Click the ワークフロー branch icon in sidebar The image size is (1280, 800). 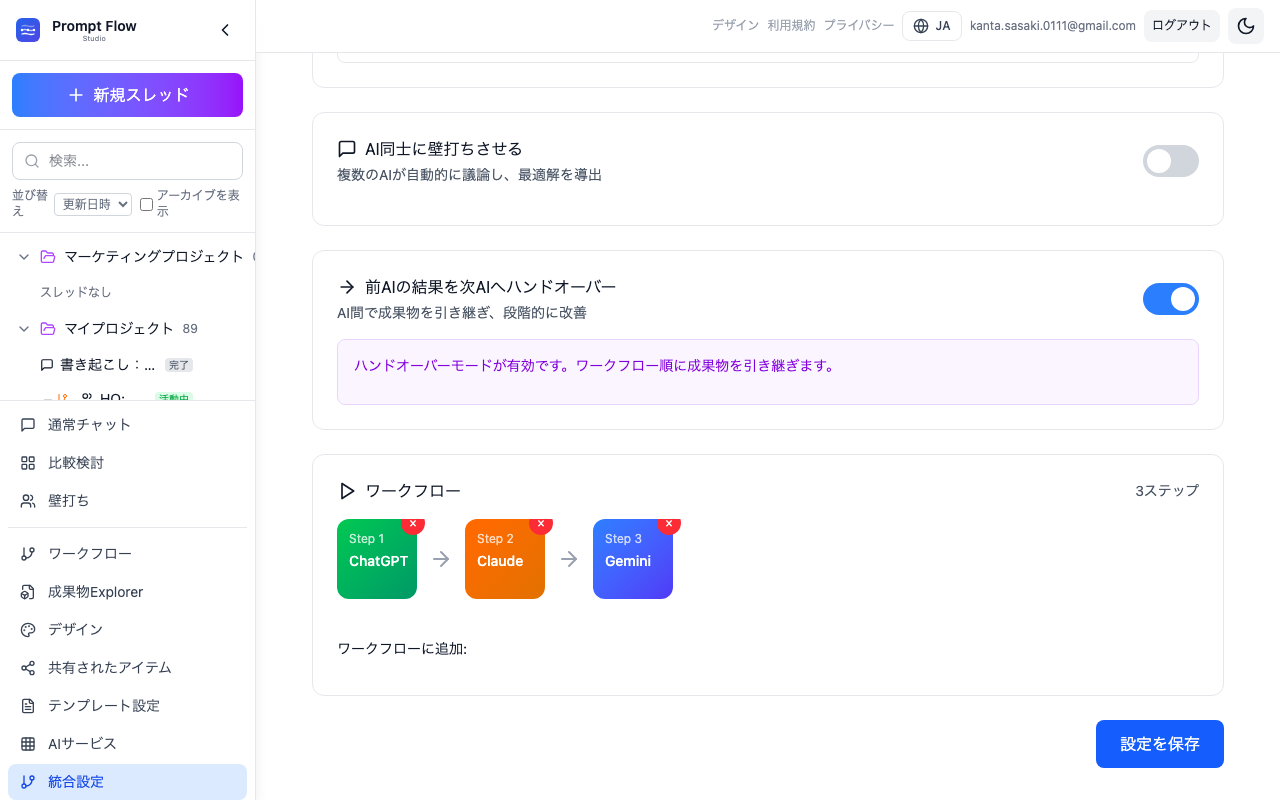tap(28, 554)
